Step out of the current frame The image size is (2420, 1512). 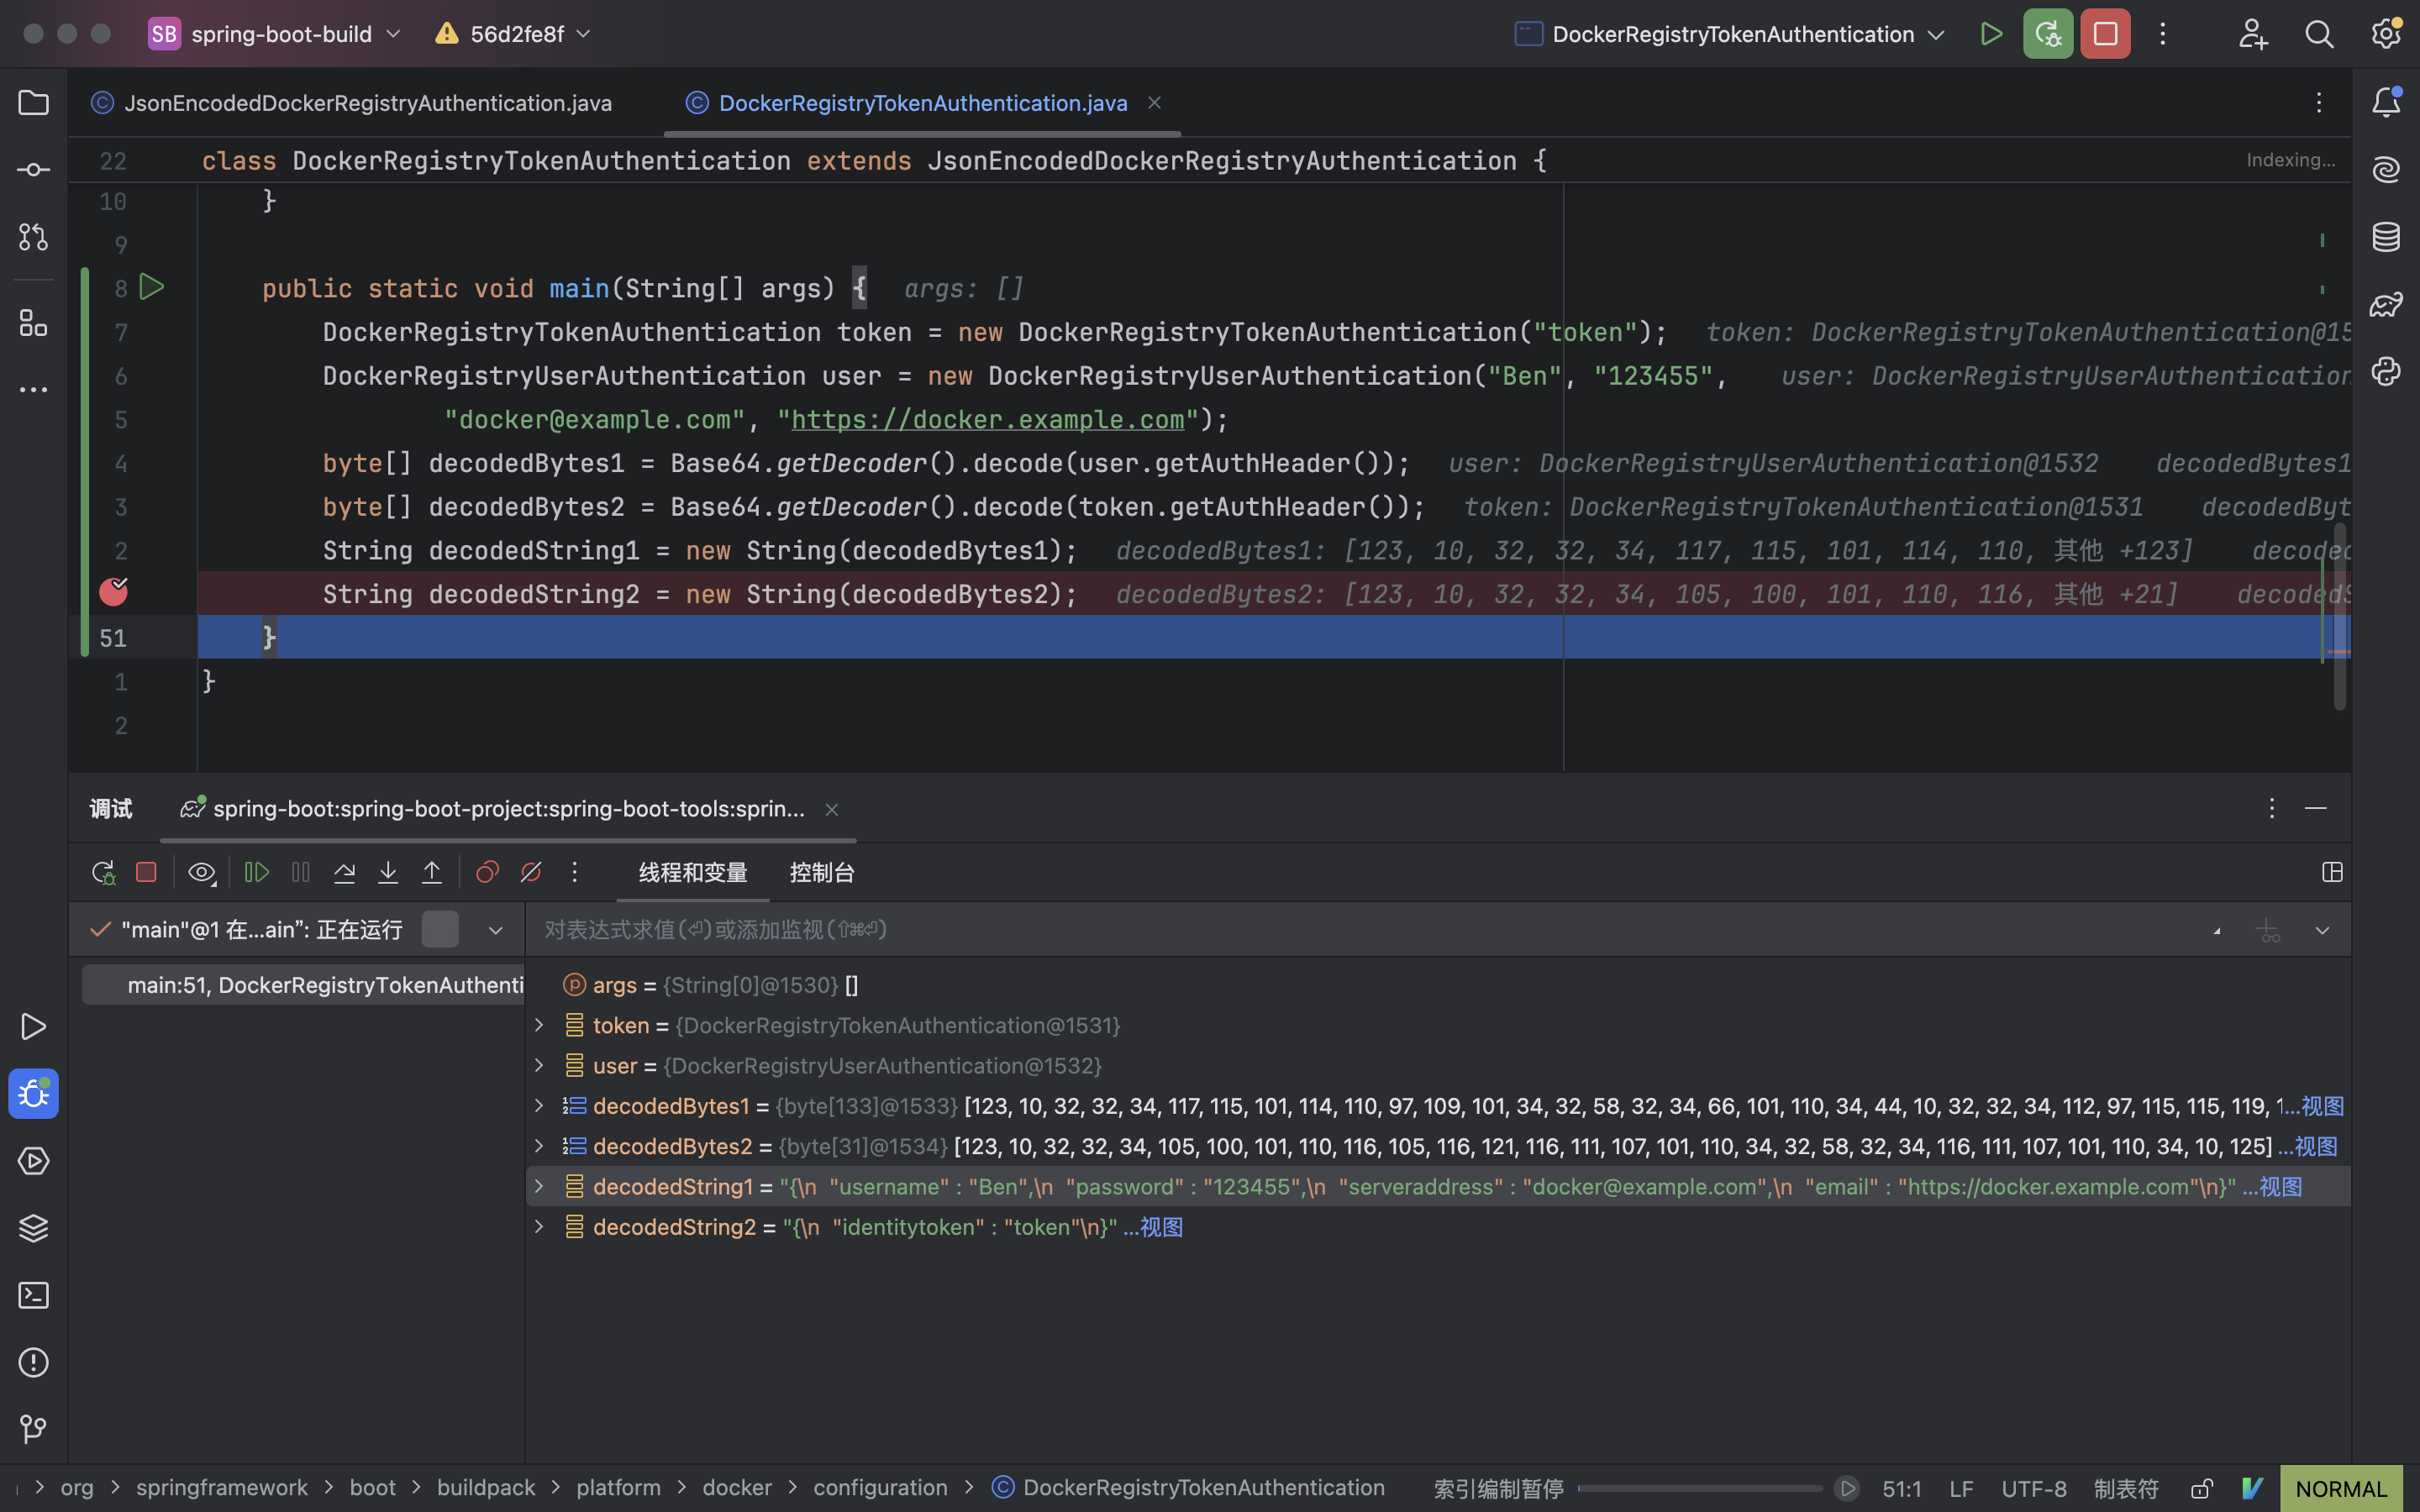pos(432,872)
